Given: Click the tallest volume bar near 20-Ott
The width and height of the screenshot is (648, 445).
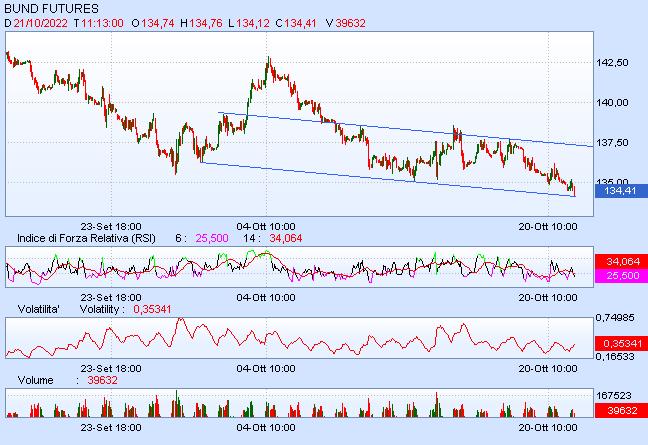Looking at the screenshot, I should (549, 411).
